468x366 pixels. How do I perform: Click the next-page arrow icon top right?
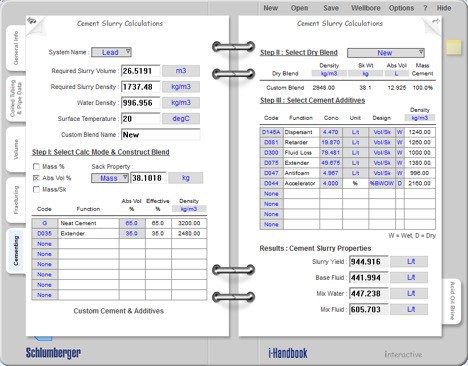[435, 21]
